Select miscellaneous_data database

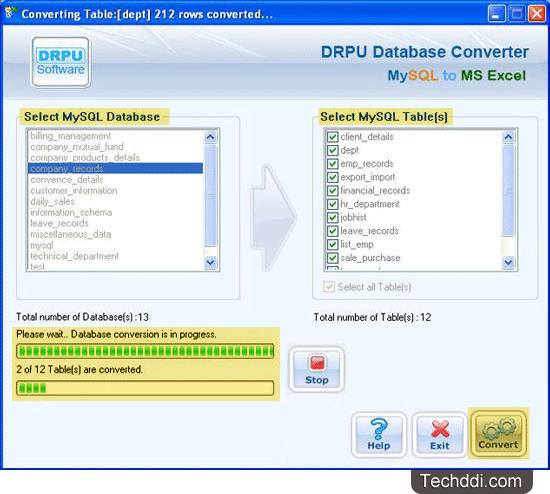115,234
